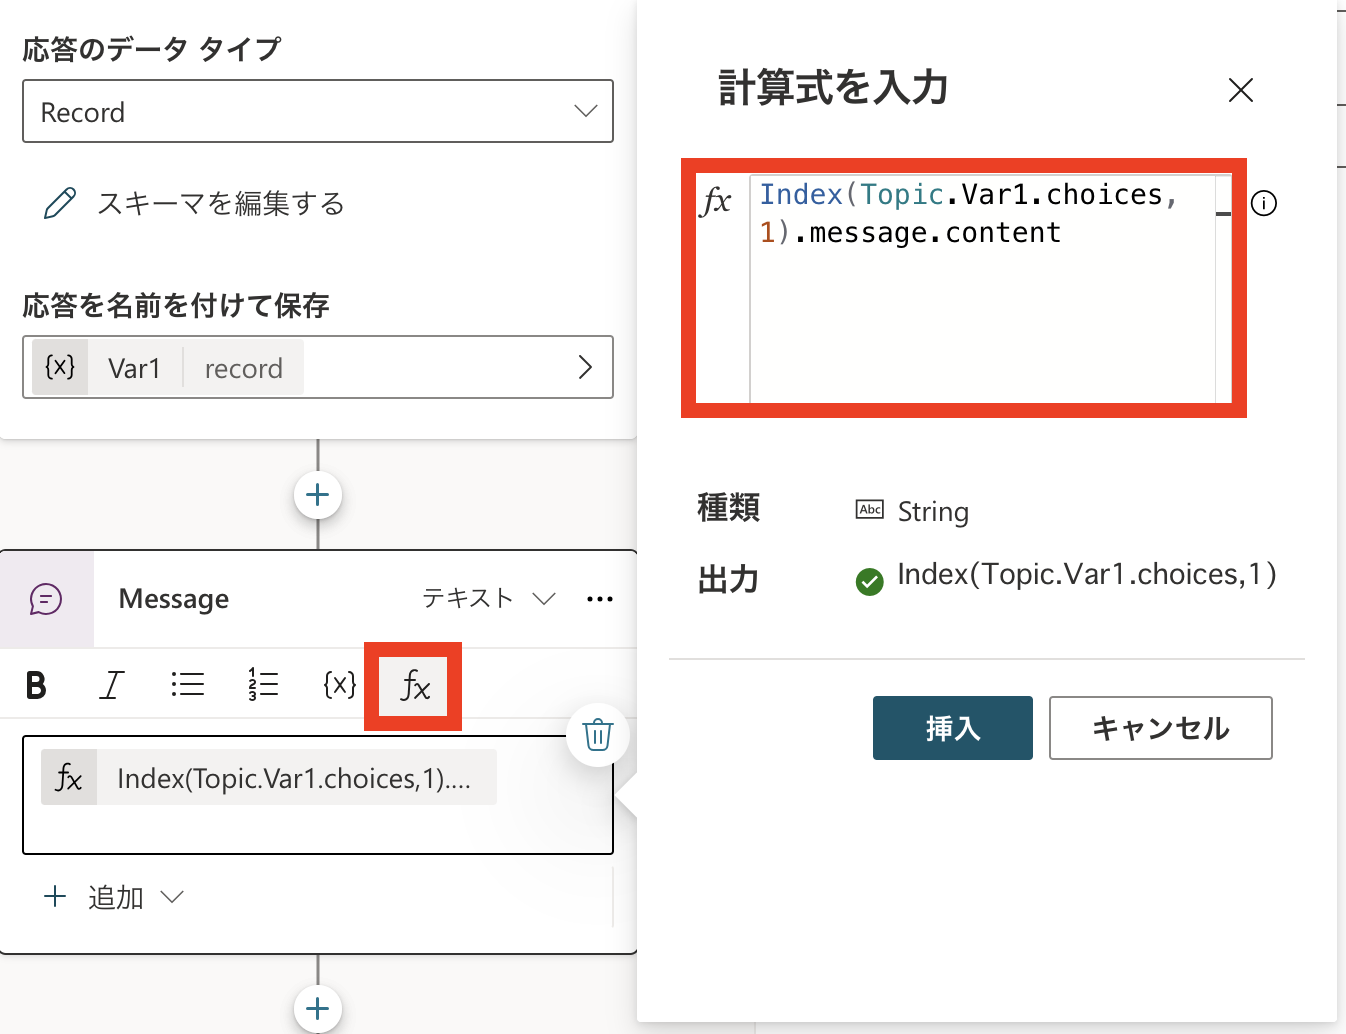Expand the Var1 record variable with the chevron
Screen dimensions: 1346x1034
pos(585,367)
